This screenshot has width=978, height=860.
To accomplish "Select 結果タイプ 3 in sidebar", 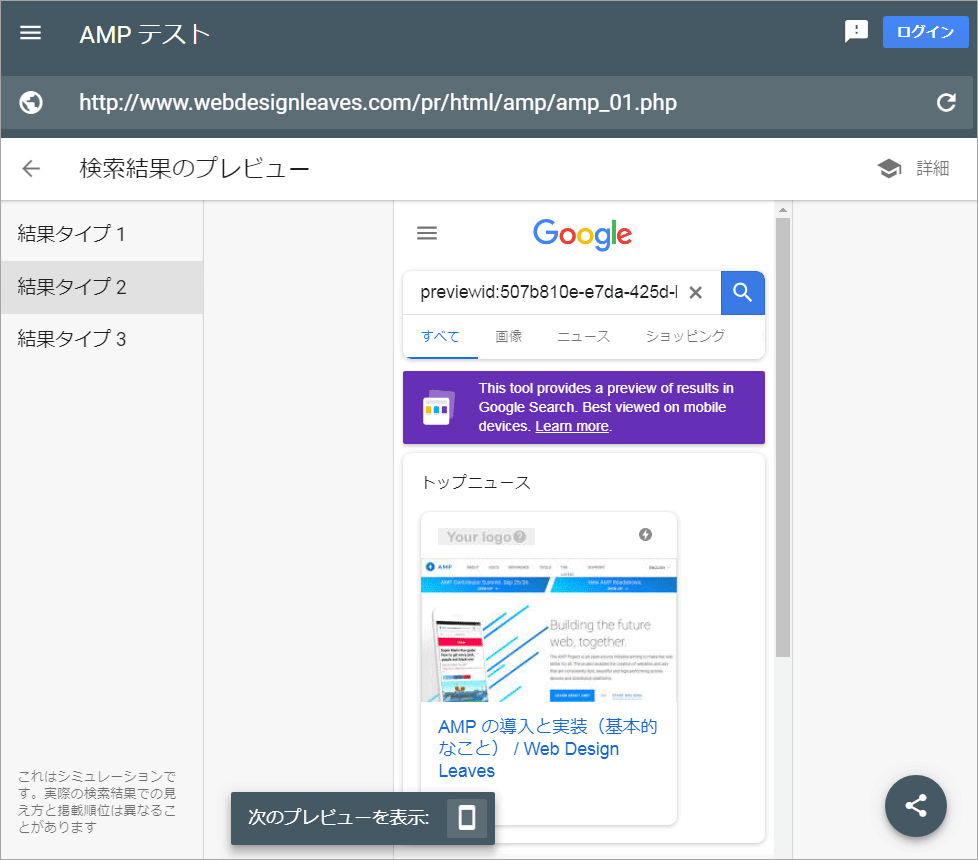I will point(72,339).
